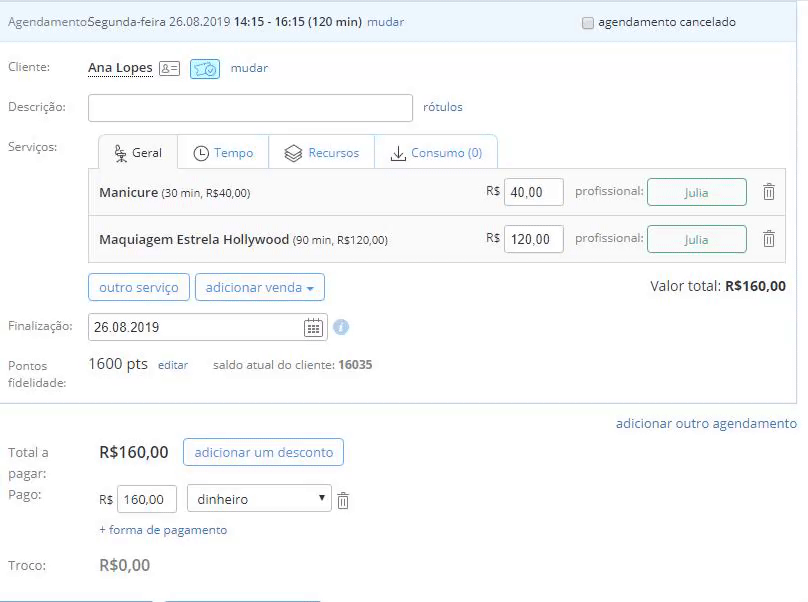Click the 14:15 - 16:15 (120 min) time text

tap(298, 22)
